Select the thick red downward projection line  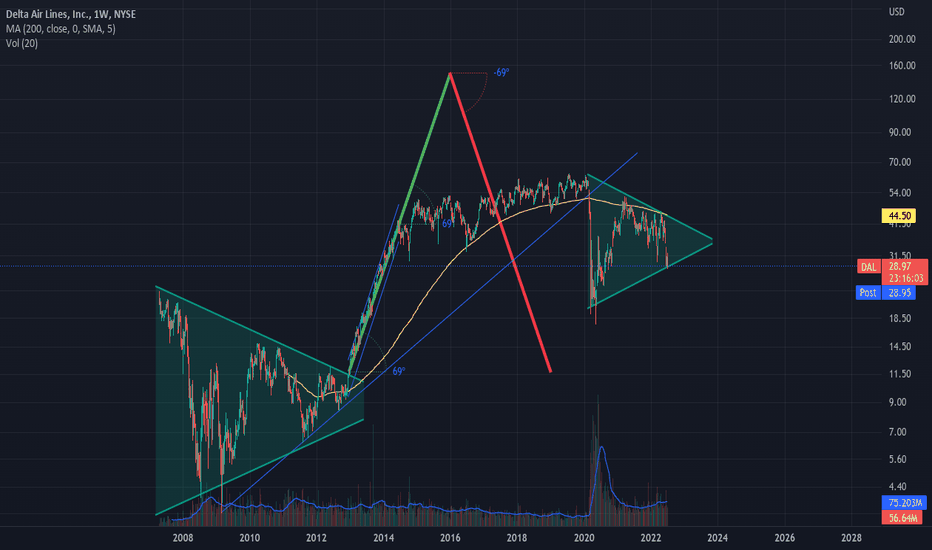coord(500,222)
